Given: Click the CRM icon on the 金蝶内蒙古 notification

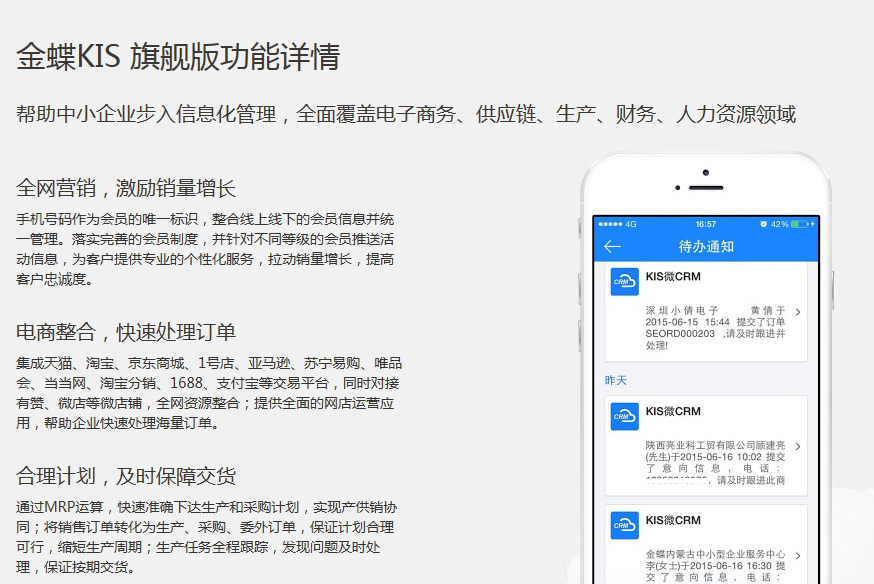Looking at the screenshot, I should [624, 525].
